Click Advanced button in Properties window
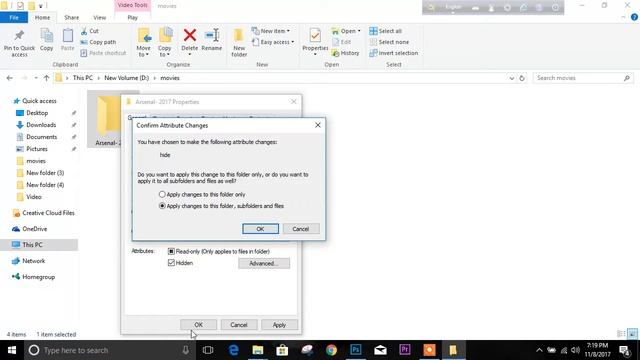 pyautogui.click(x=264, y=264)
